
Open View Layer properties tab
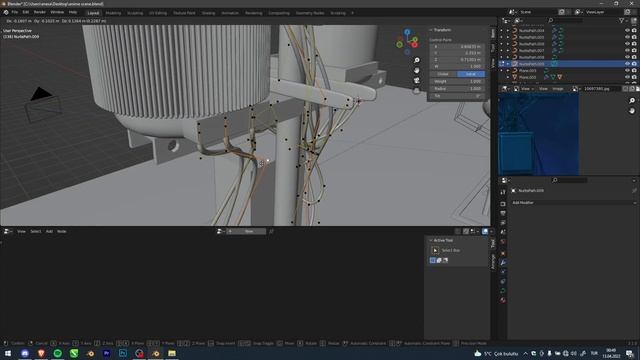tap(503, 222)
